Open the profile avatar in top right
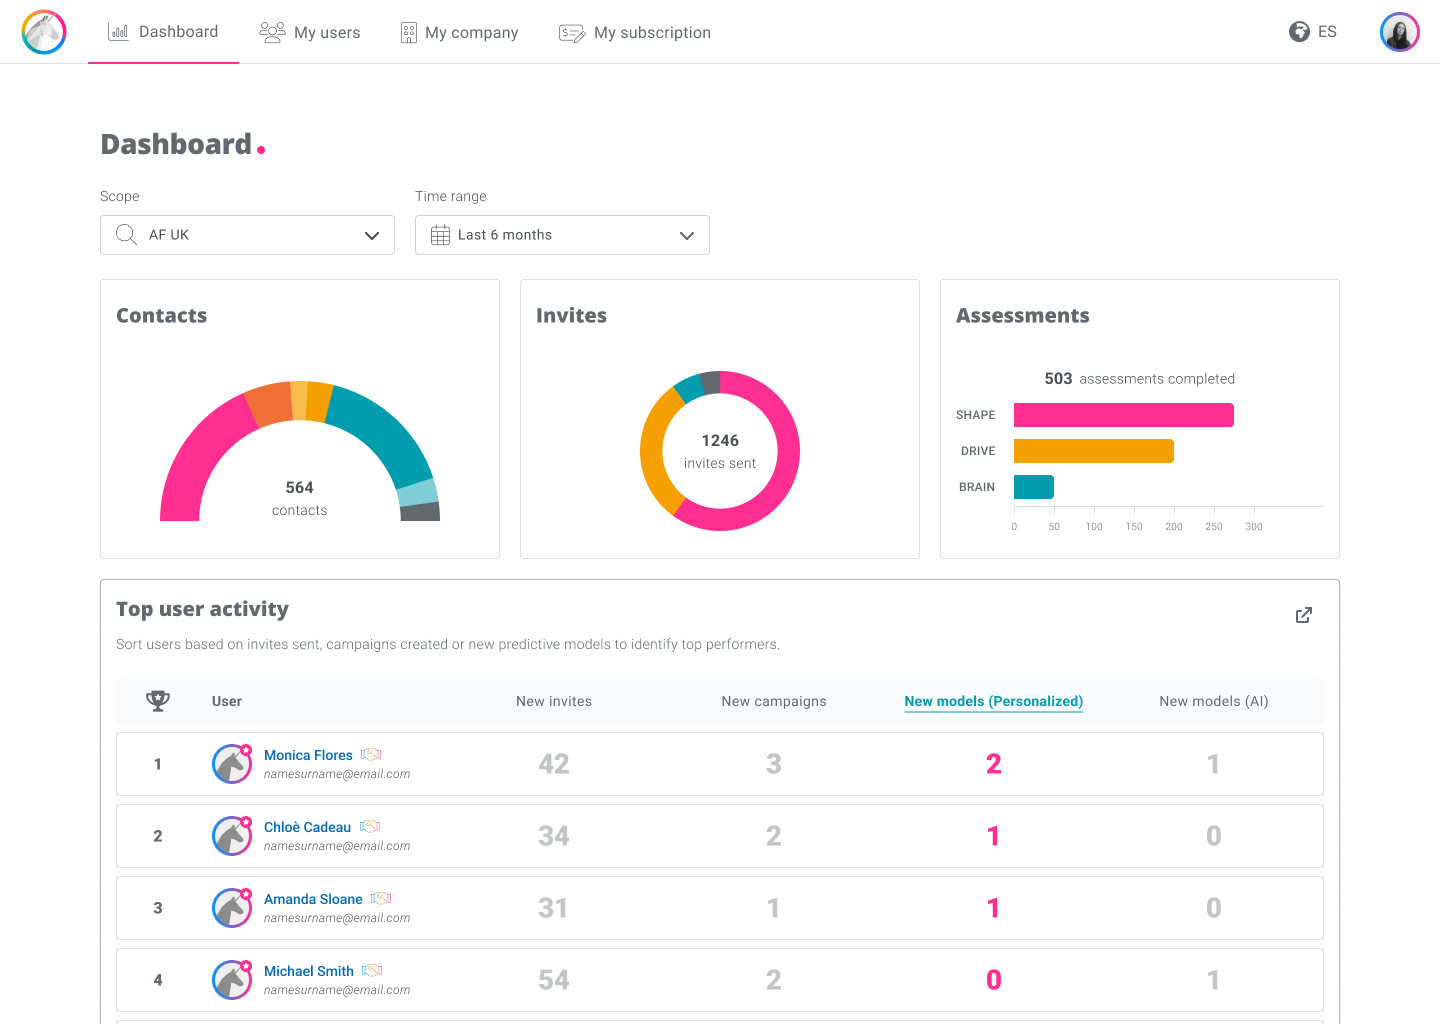The height and width of the screenshot is (1024, 1440). 1400,32
